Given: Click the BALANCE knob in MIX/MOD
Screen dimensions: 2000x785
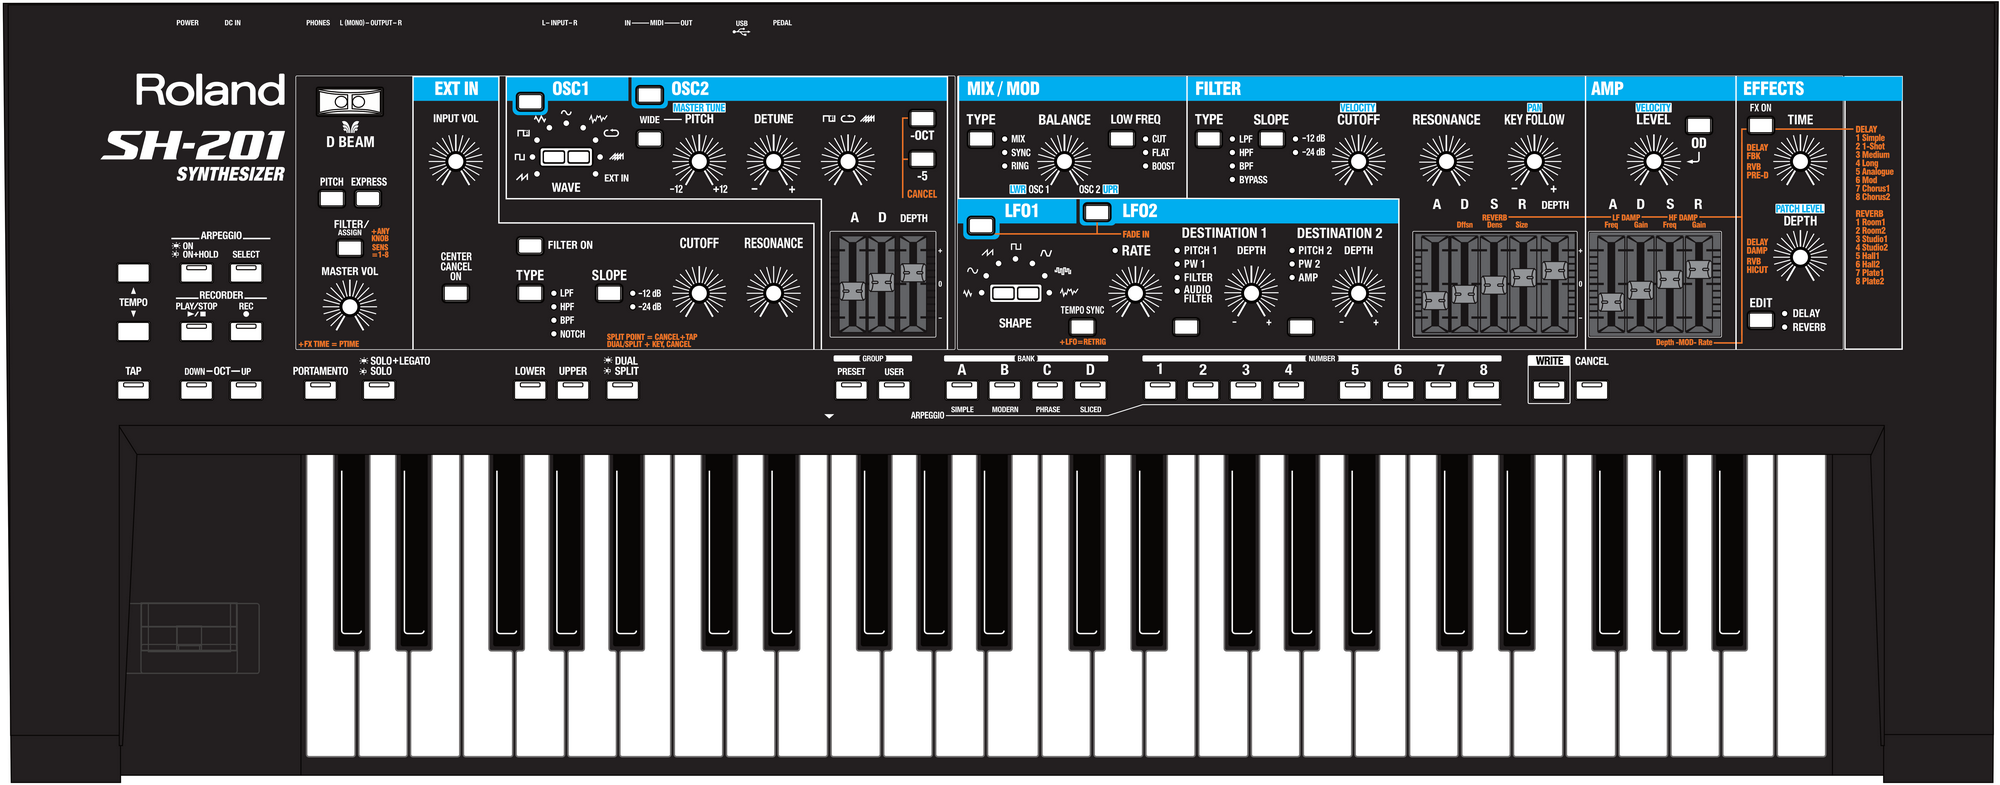Looking at the screenshot, I should coord(1065,161).
